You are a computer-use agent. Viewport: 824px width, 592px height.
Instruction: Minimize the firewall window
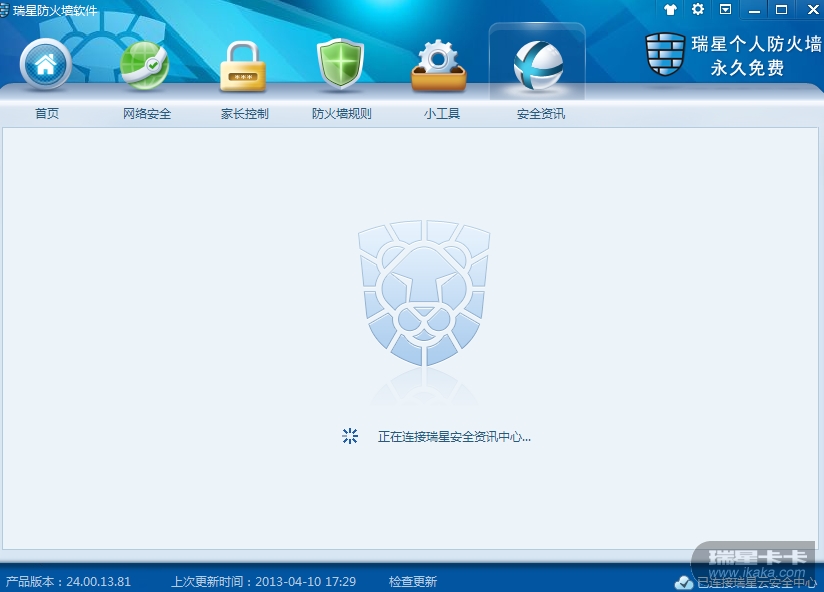point(754,9)
